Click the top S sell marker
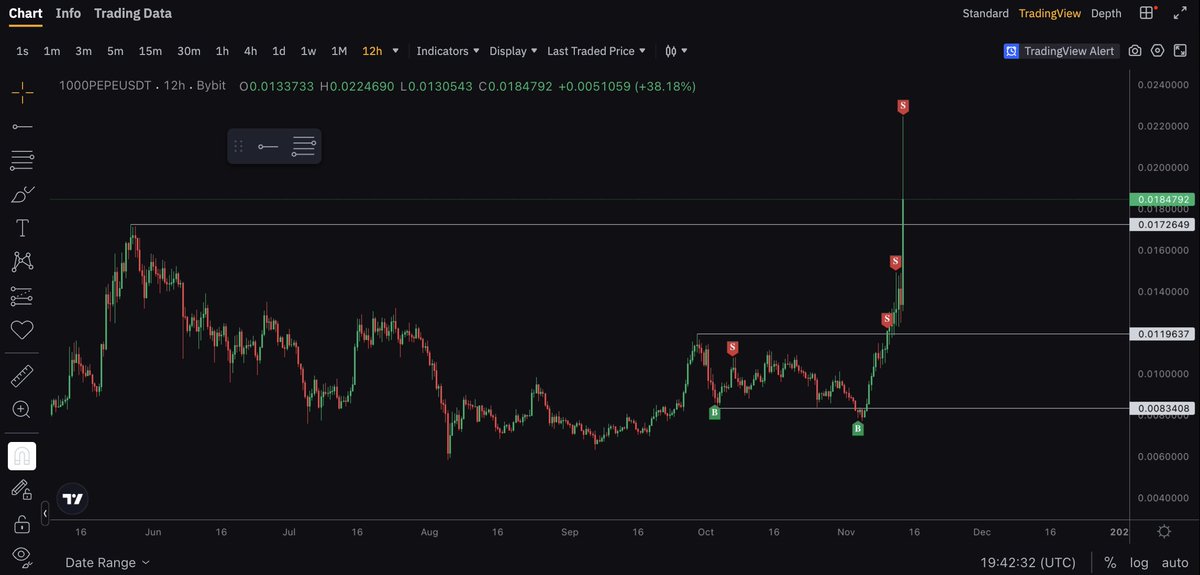The width and height of the screenshot is (1200, 575). [x=903, y=106]
